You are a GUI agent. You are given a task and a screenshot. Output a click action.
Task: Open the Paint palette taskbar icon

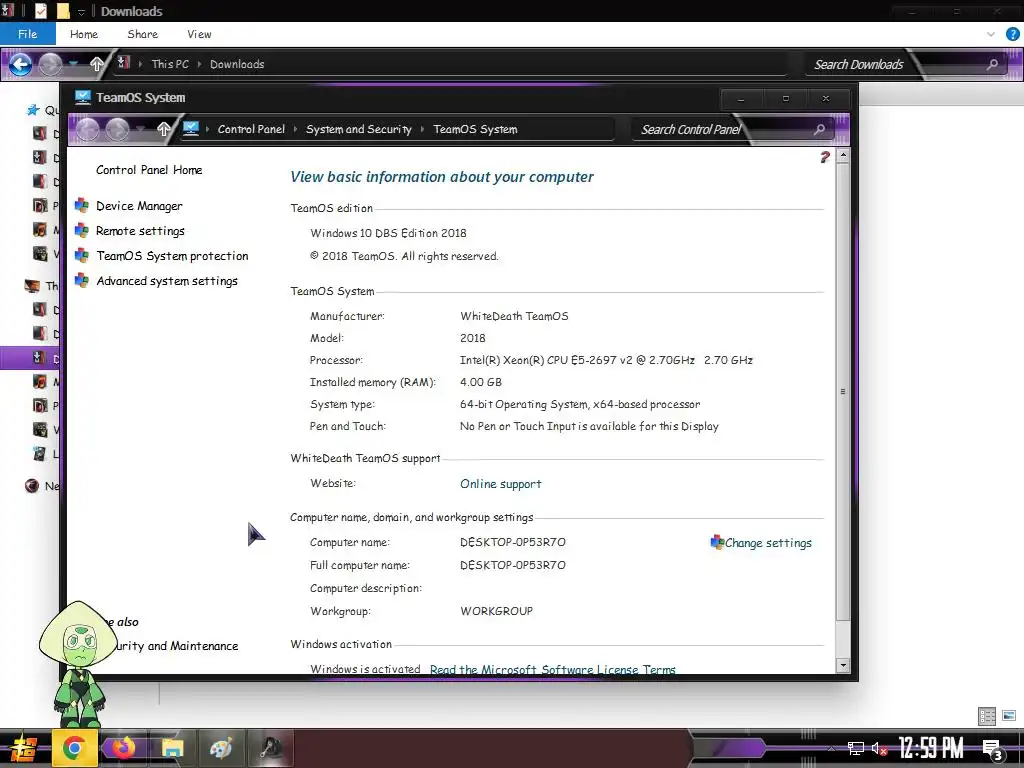[221, 748]
